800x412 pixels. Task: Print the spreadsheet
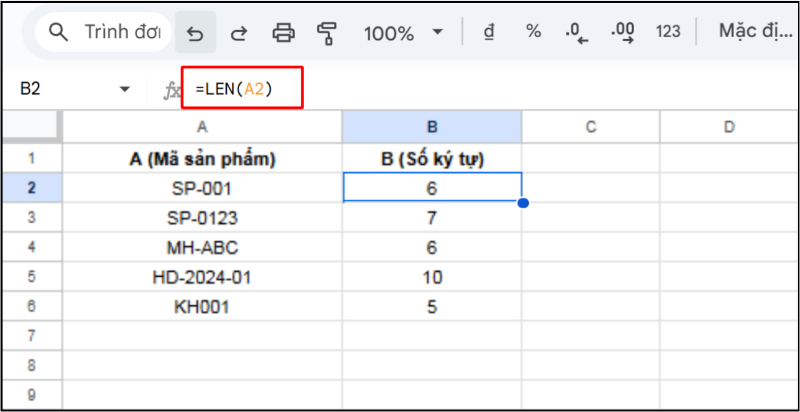[283, 33]
